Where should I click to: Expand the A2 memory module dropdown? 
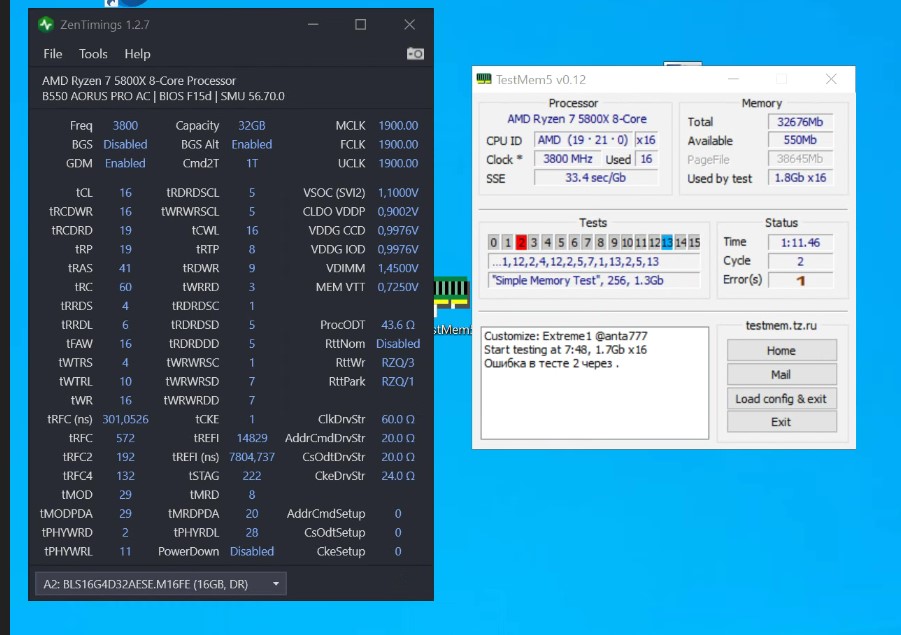point(161,584)
